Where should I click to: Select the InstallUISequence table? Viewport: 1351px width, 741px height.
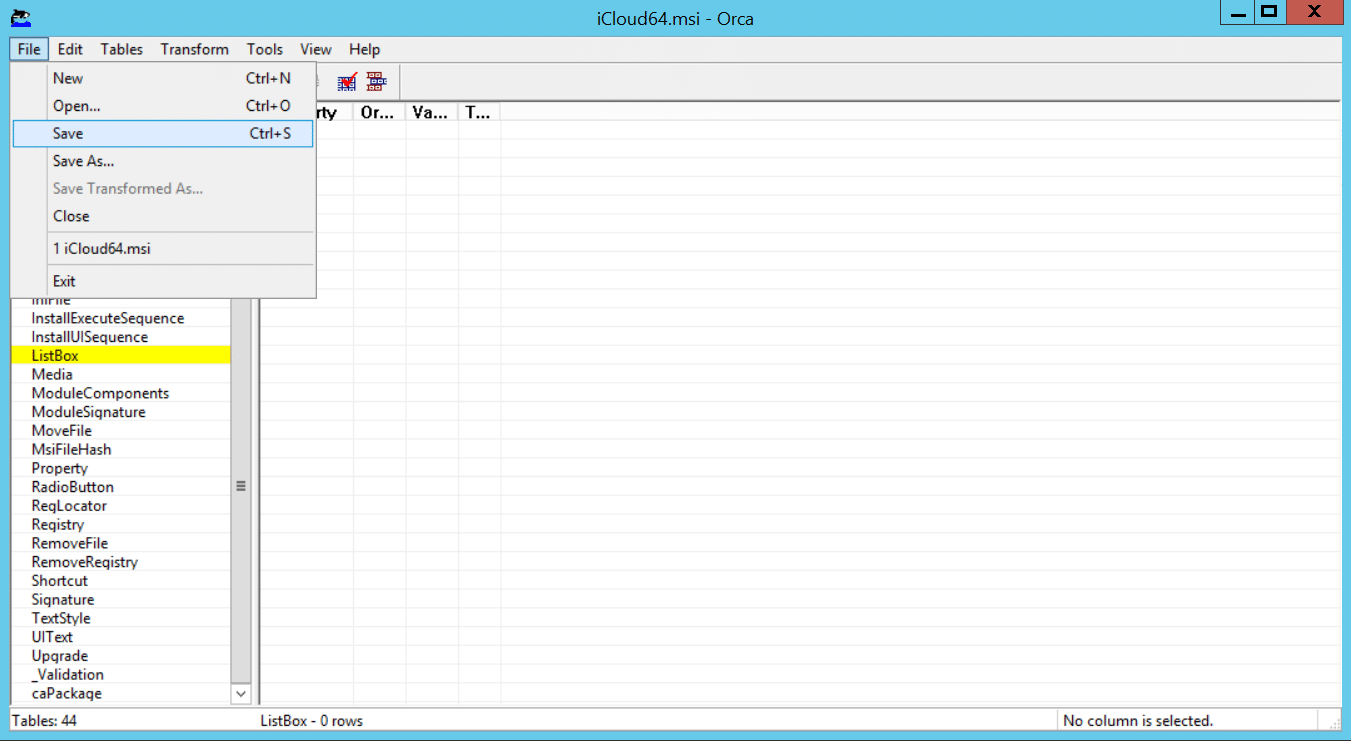[120, 337]
